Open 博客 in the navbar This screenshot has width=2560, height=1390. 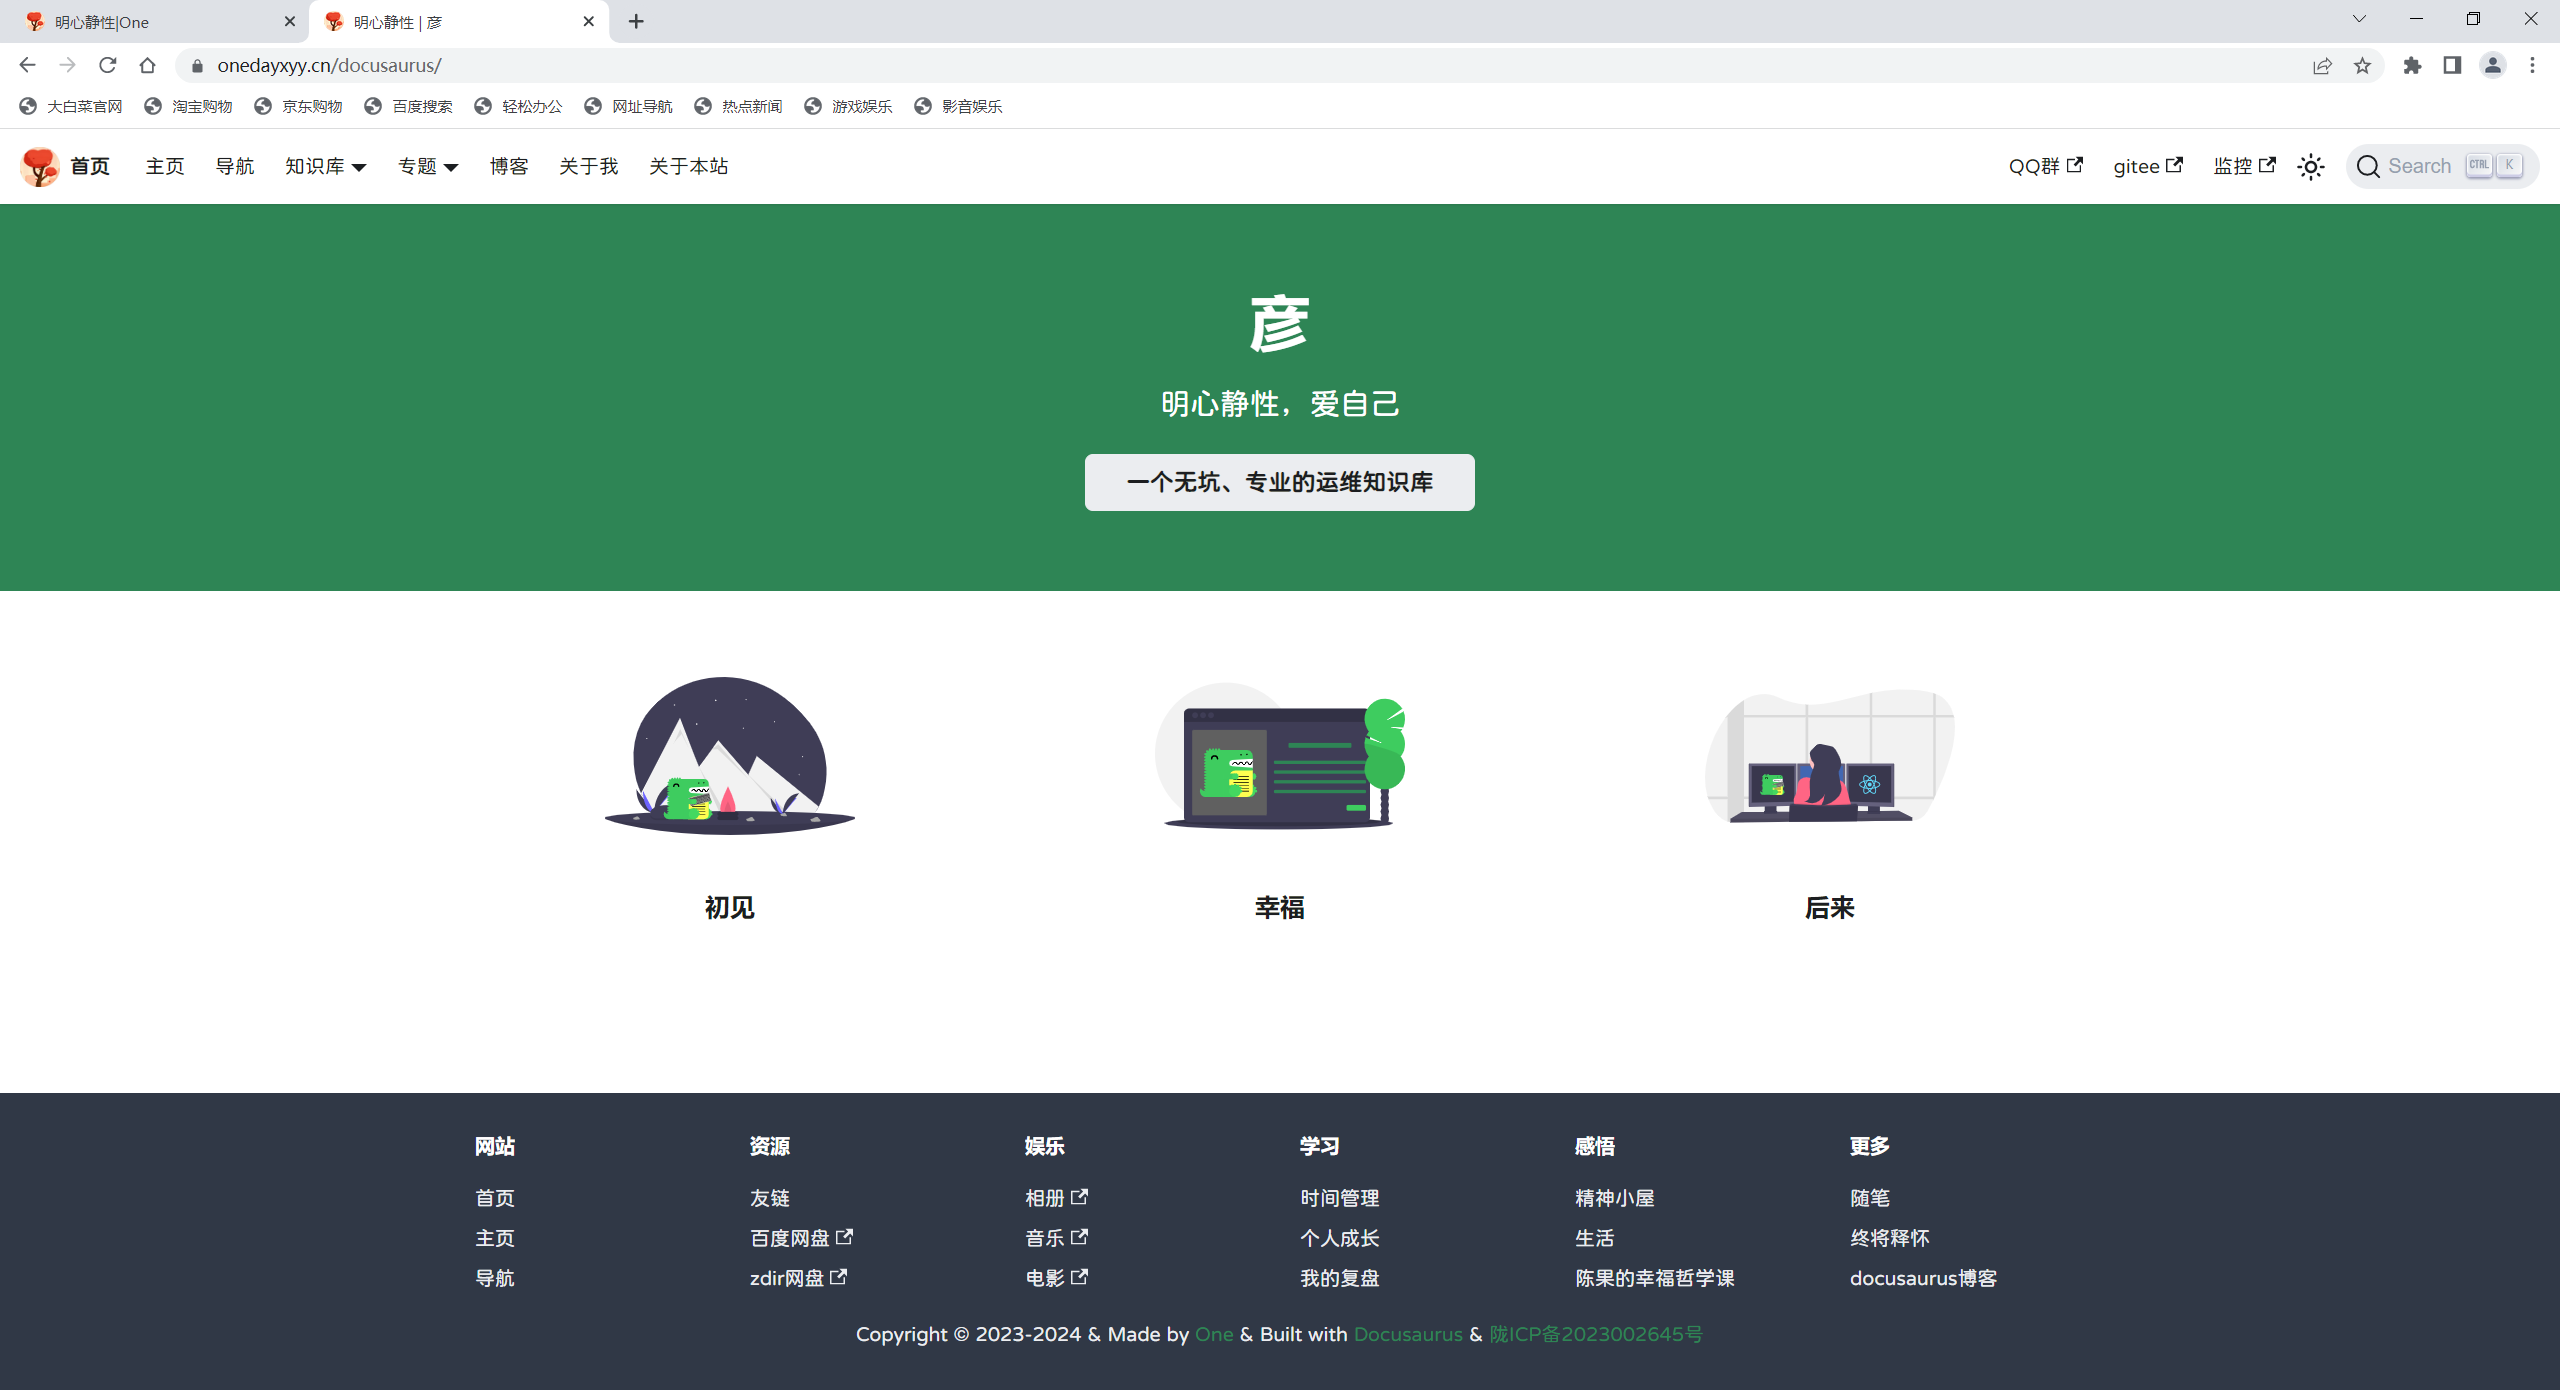coord(508,167)
